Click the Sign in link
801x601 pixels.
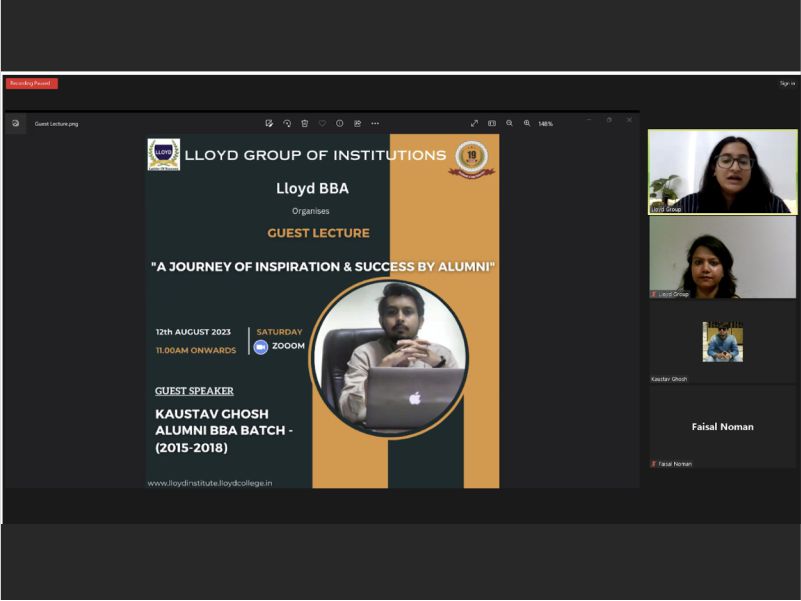[x=787, y=83]
